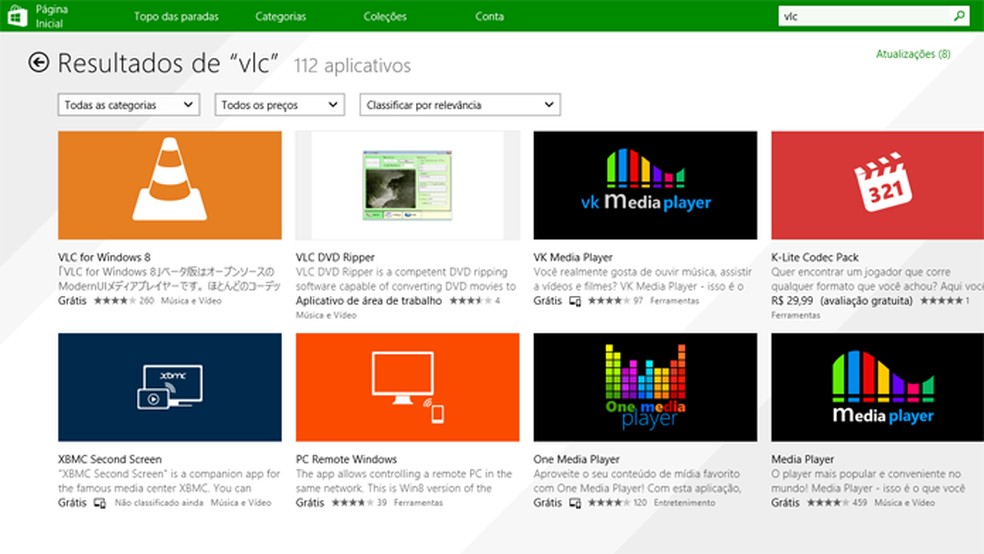Click the VLC for Windows 8 title
Screen dimensions: 984x554
[104, 257]
